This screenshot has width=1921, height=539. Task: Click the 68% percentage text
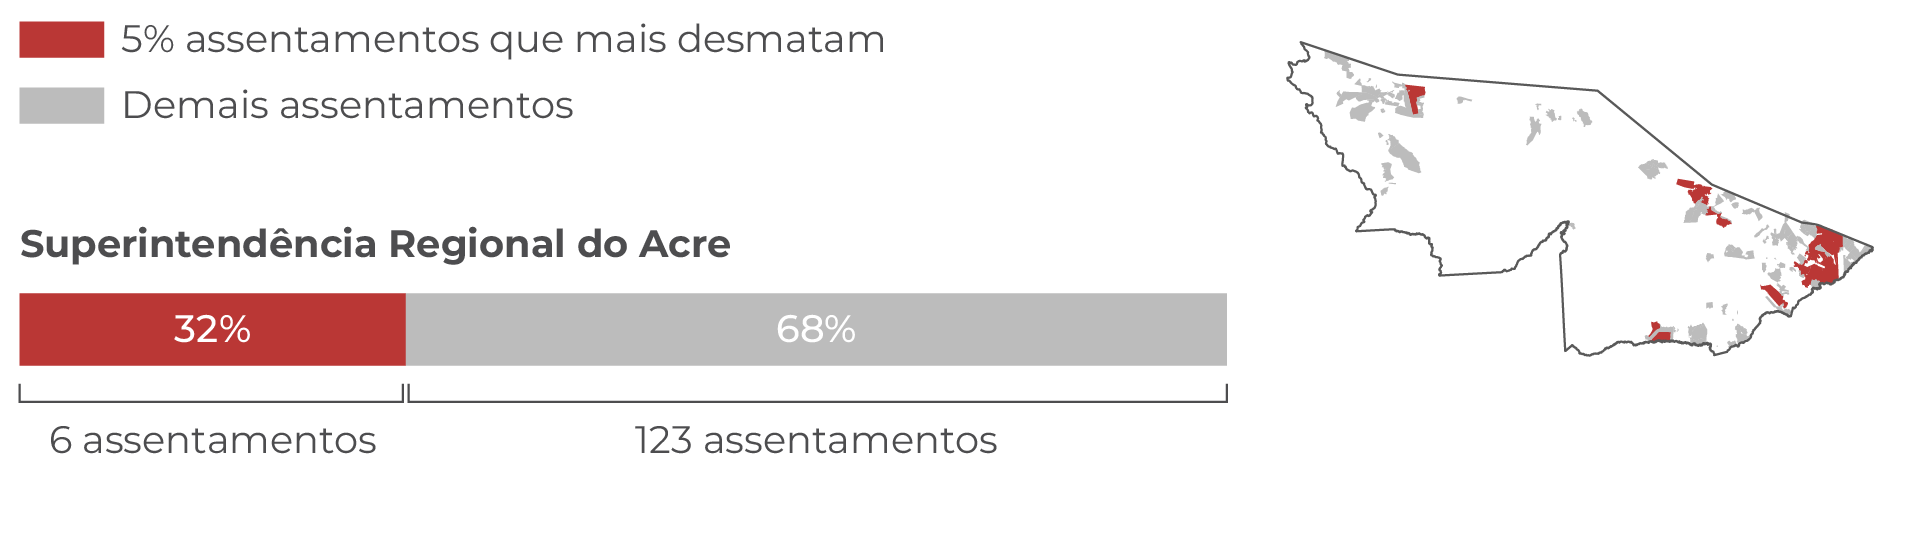pos(816,329)
